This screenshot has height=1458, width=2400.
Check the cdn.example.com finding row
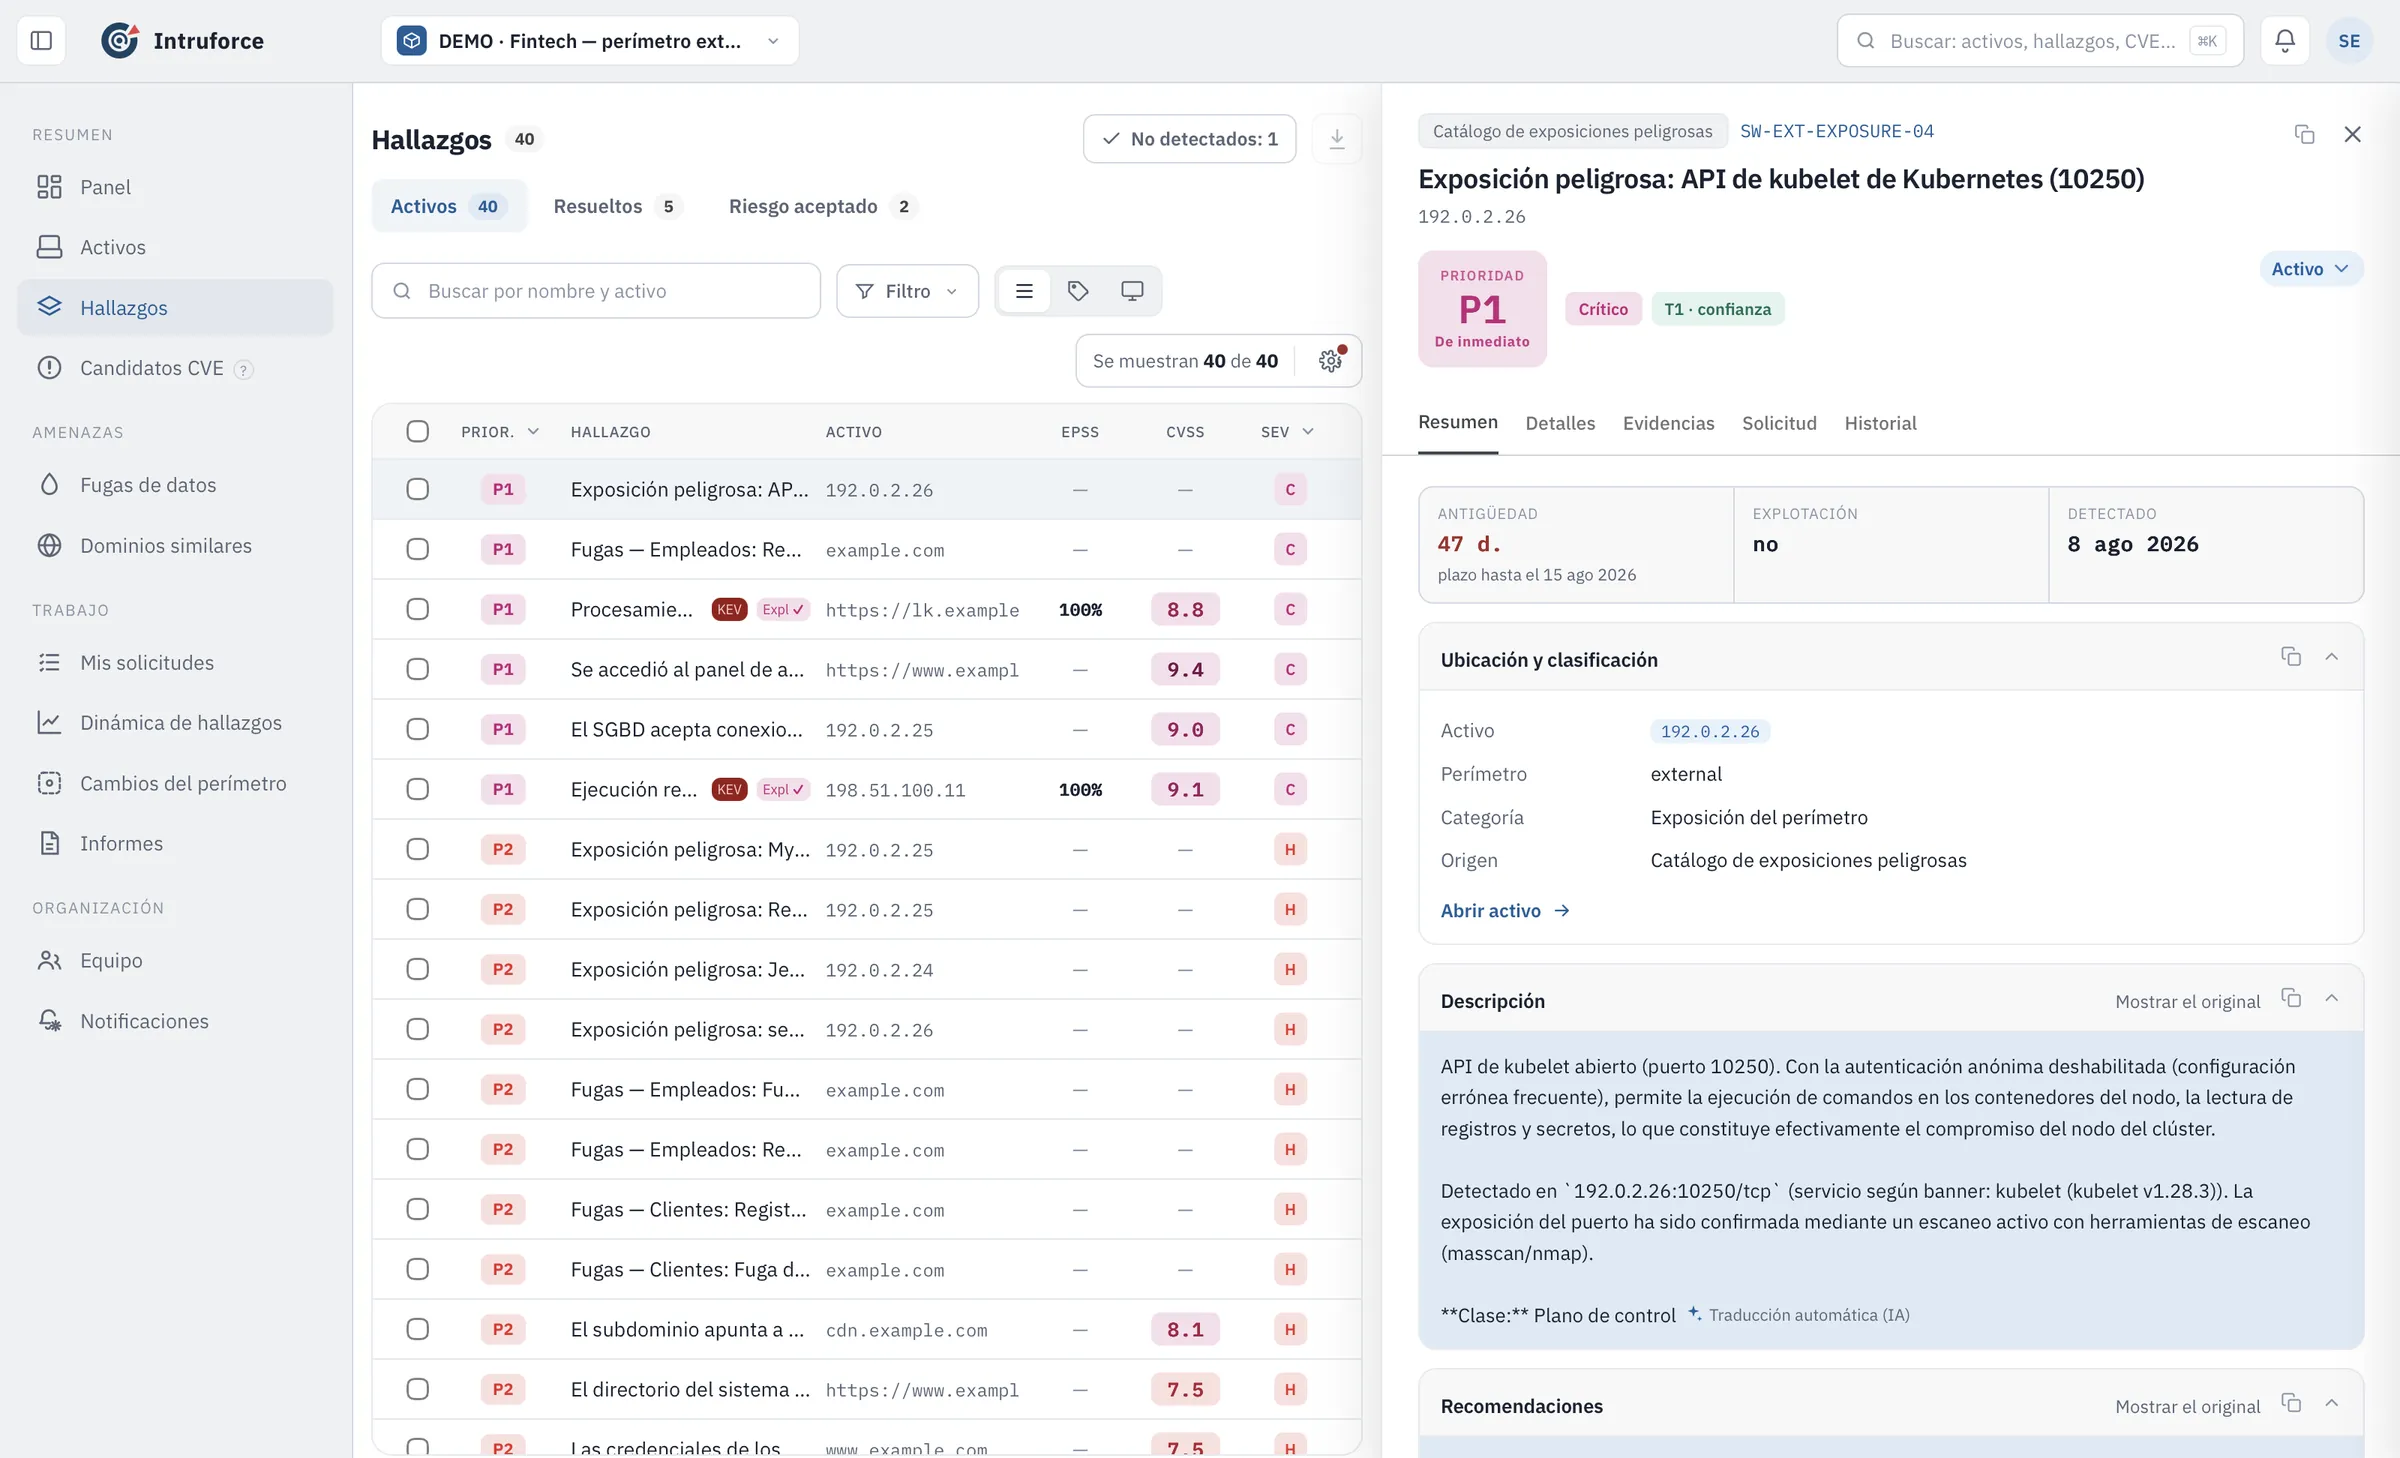[418, 1329]
